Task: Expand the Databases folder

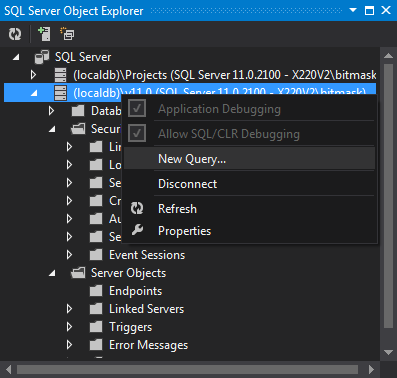Action: (x=51, y=111)
